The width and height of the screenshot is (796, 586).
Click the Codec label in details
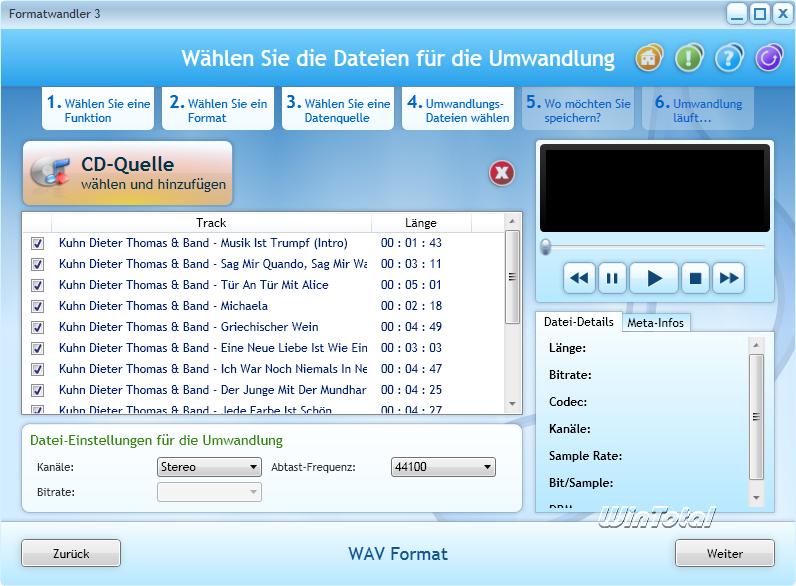[568, 402]
